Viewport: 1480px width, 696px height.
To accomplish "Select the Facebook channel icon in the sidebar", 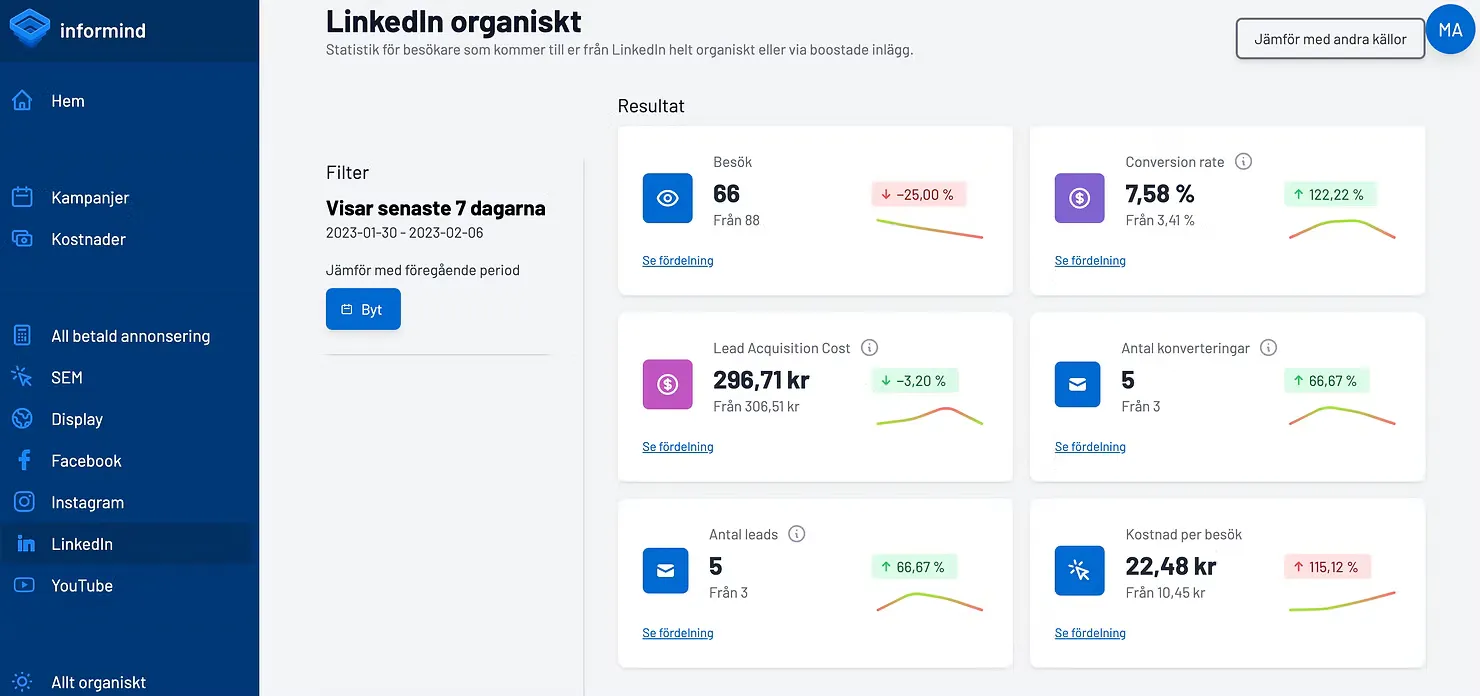I will [x=23, y=460].
